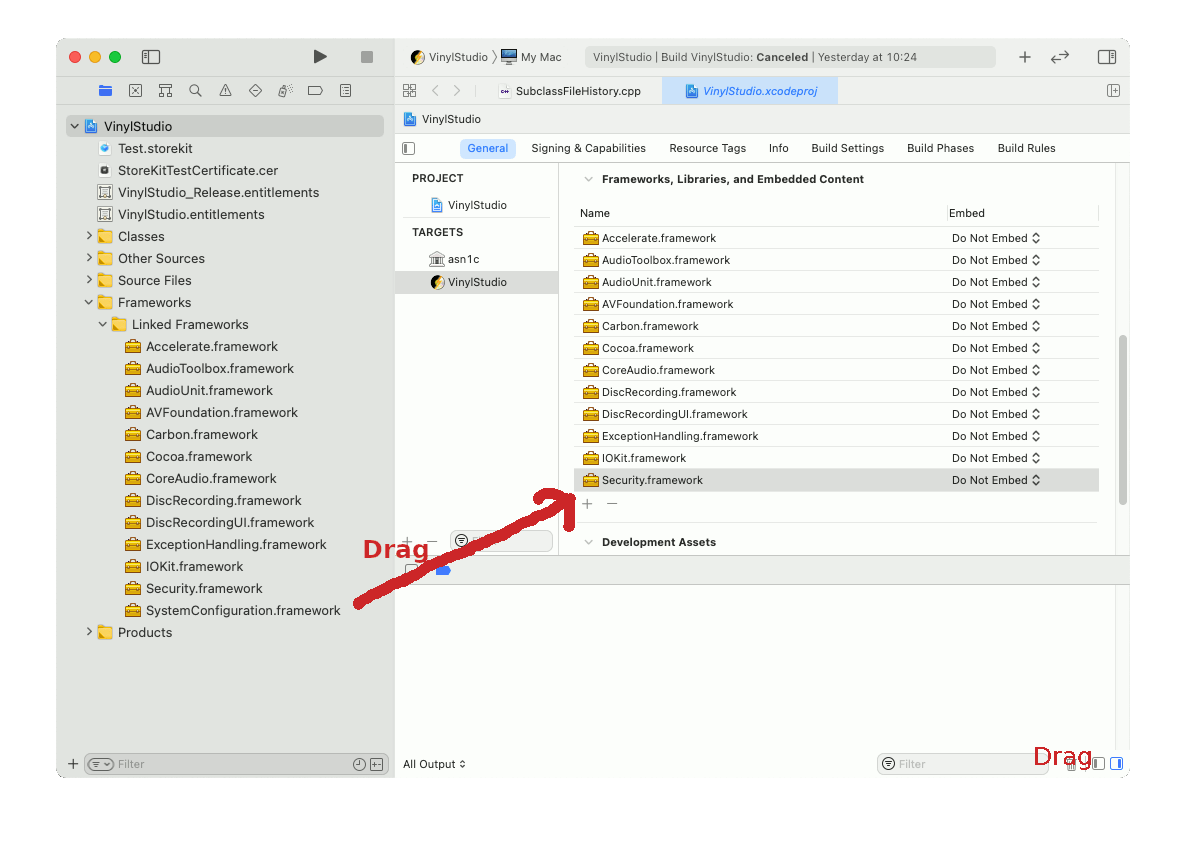Show recently modified files filter icon
The image size is (1186, 852).
359,764
